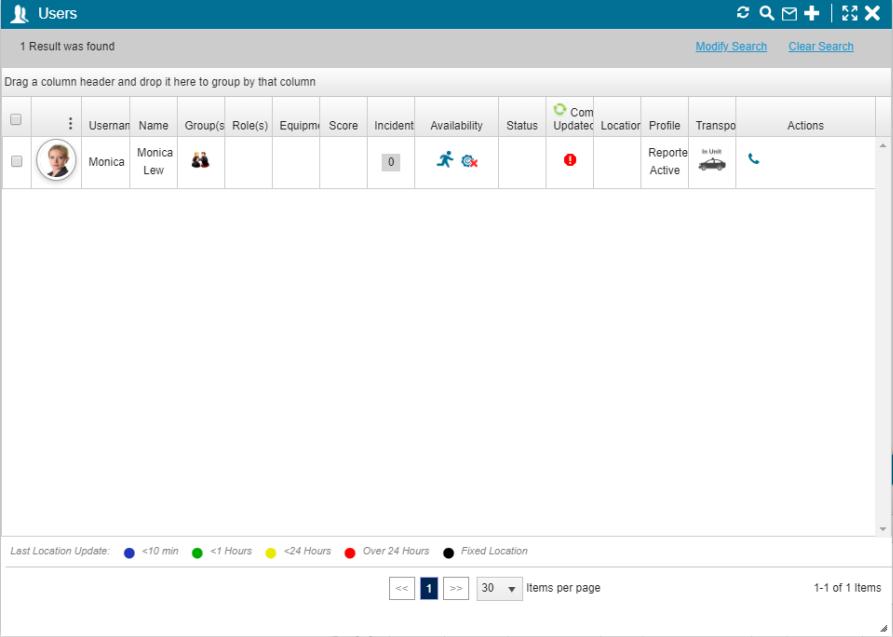Call Monica using the phone icon
The width and height of the screenshot is (893, 637).
click(x=753, y=159)
